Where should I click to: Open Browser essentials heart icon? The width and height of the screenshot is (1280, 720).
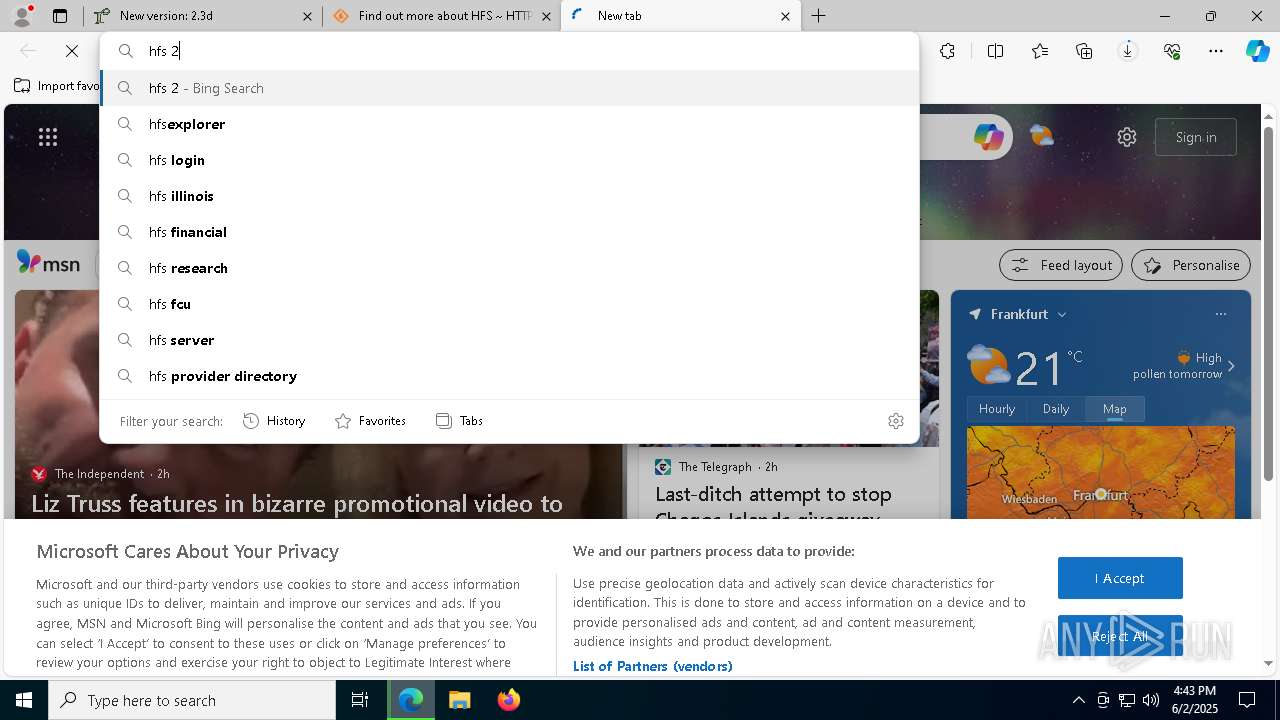pos(1172,51)
